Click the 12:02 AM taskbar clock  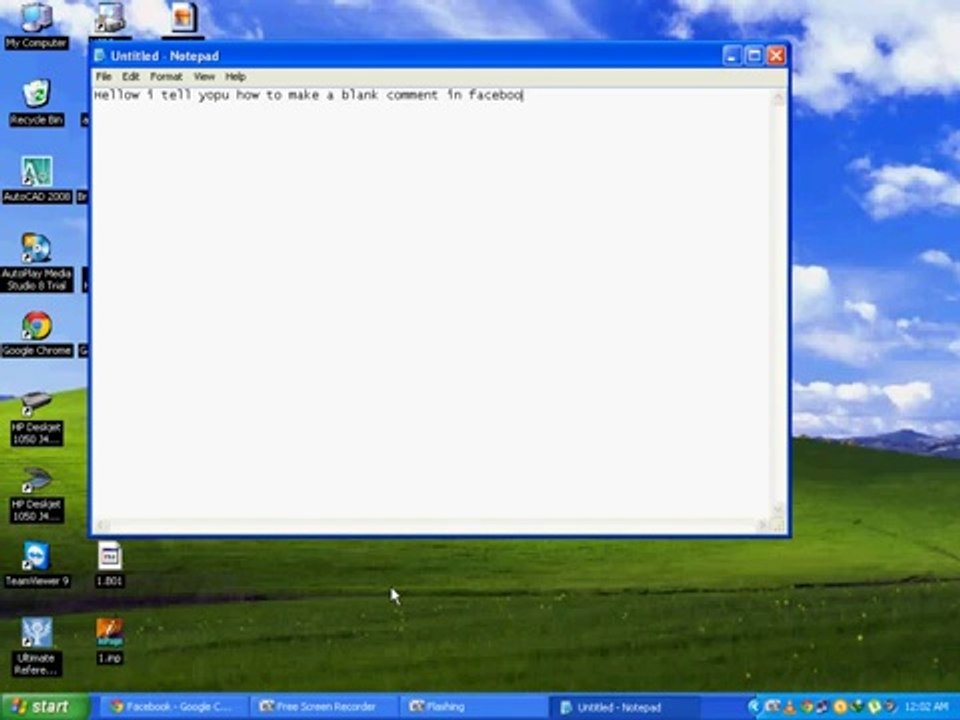coord(926,707)
